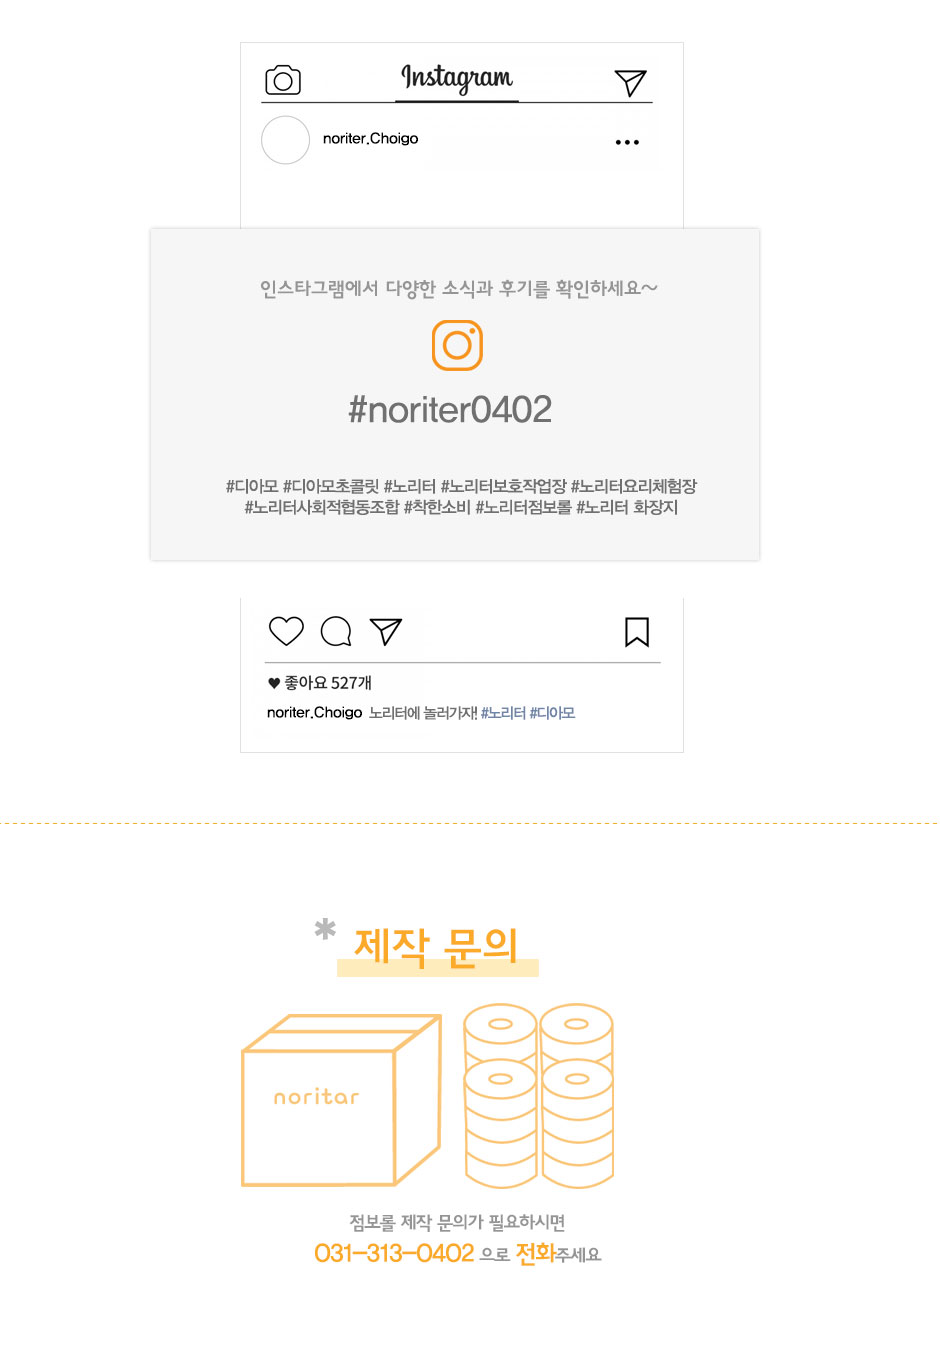This screenshot has height=1368, width=940.
Task: Open the #noriter0402 hashtag
Action: coord(450,409)
